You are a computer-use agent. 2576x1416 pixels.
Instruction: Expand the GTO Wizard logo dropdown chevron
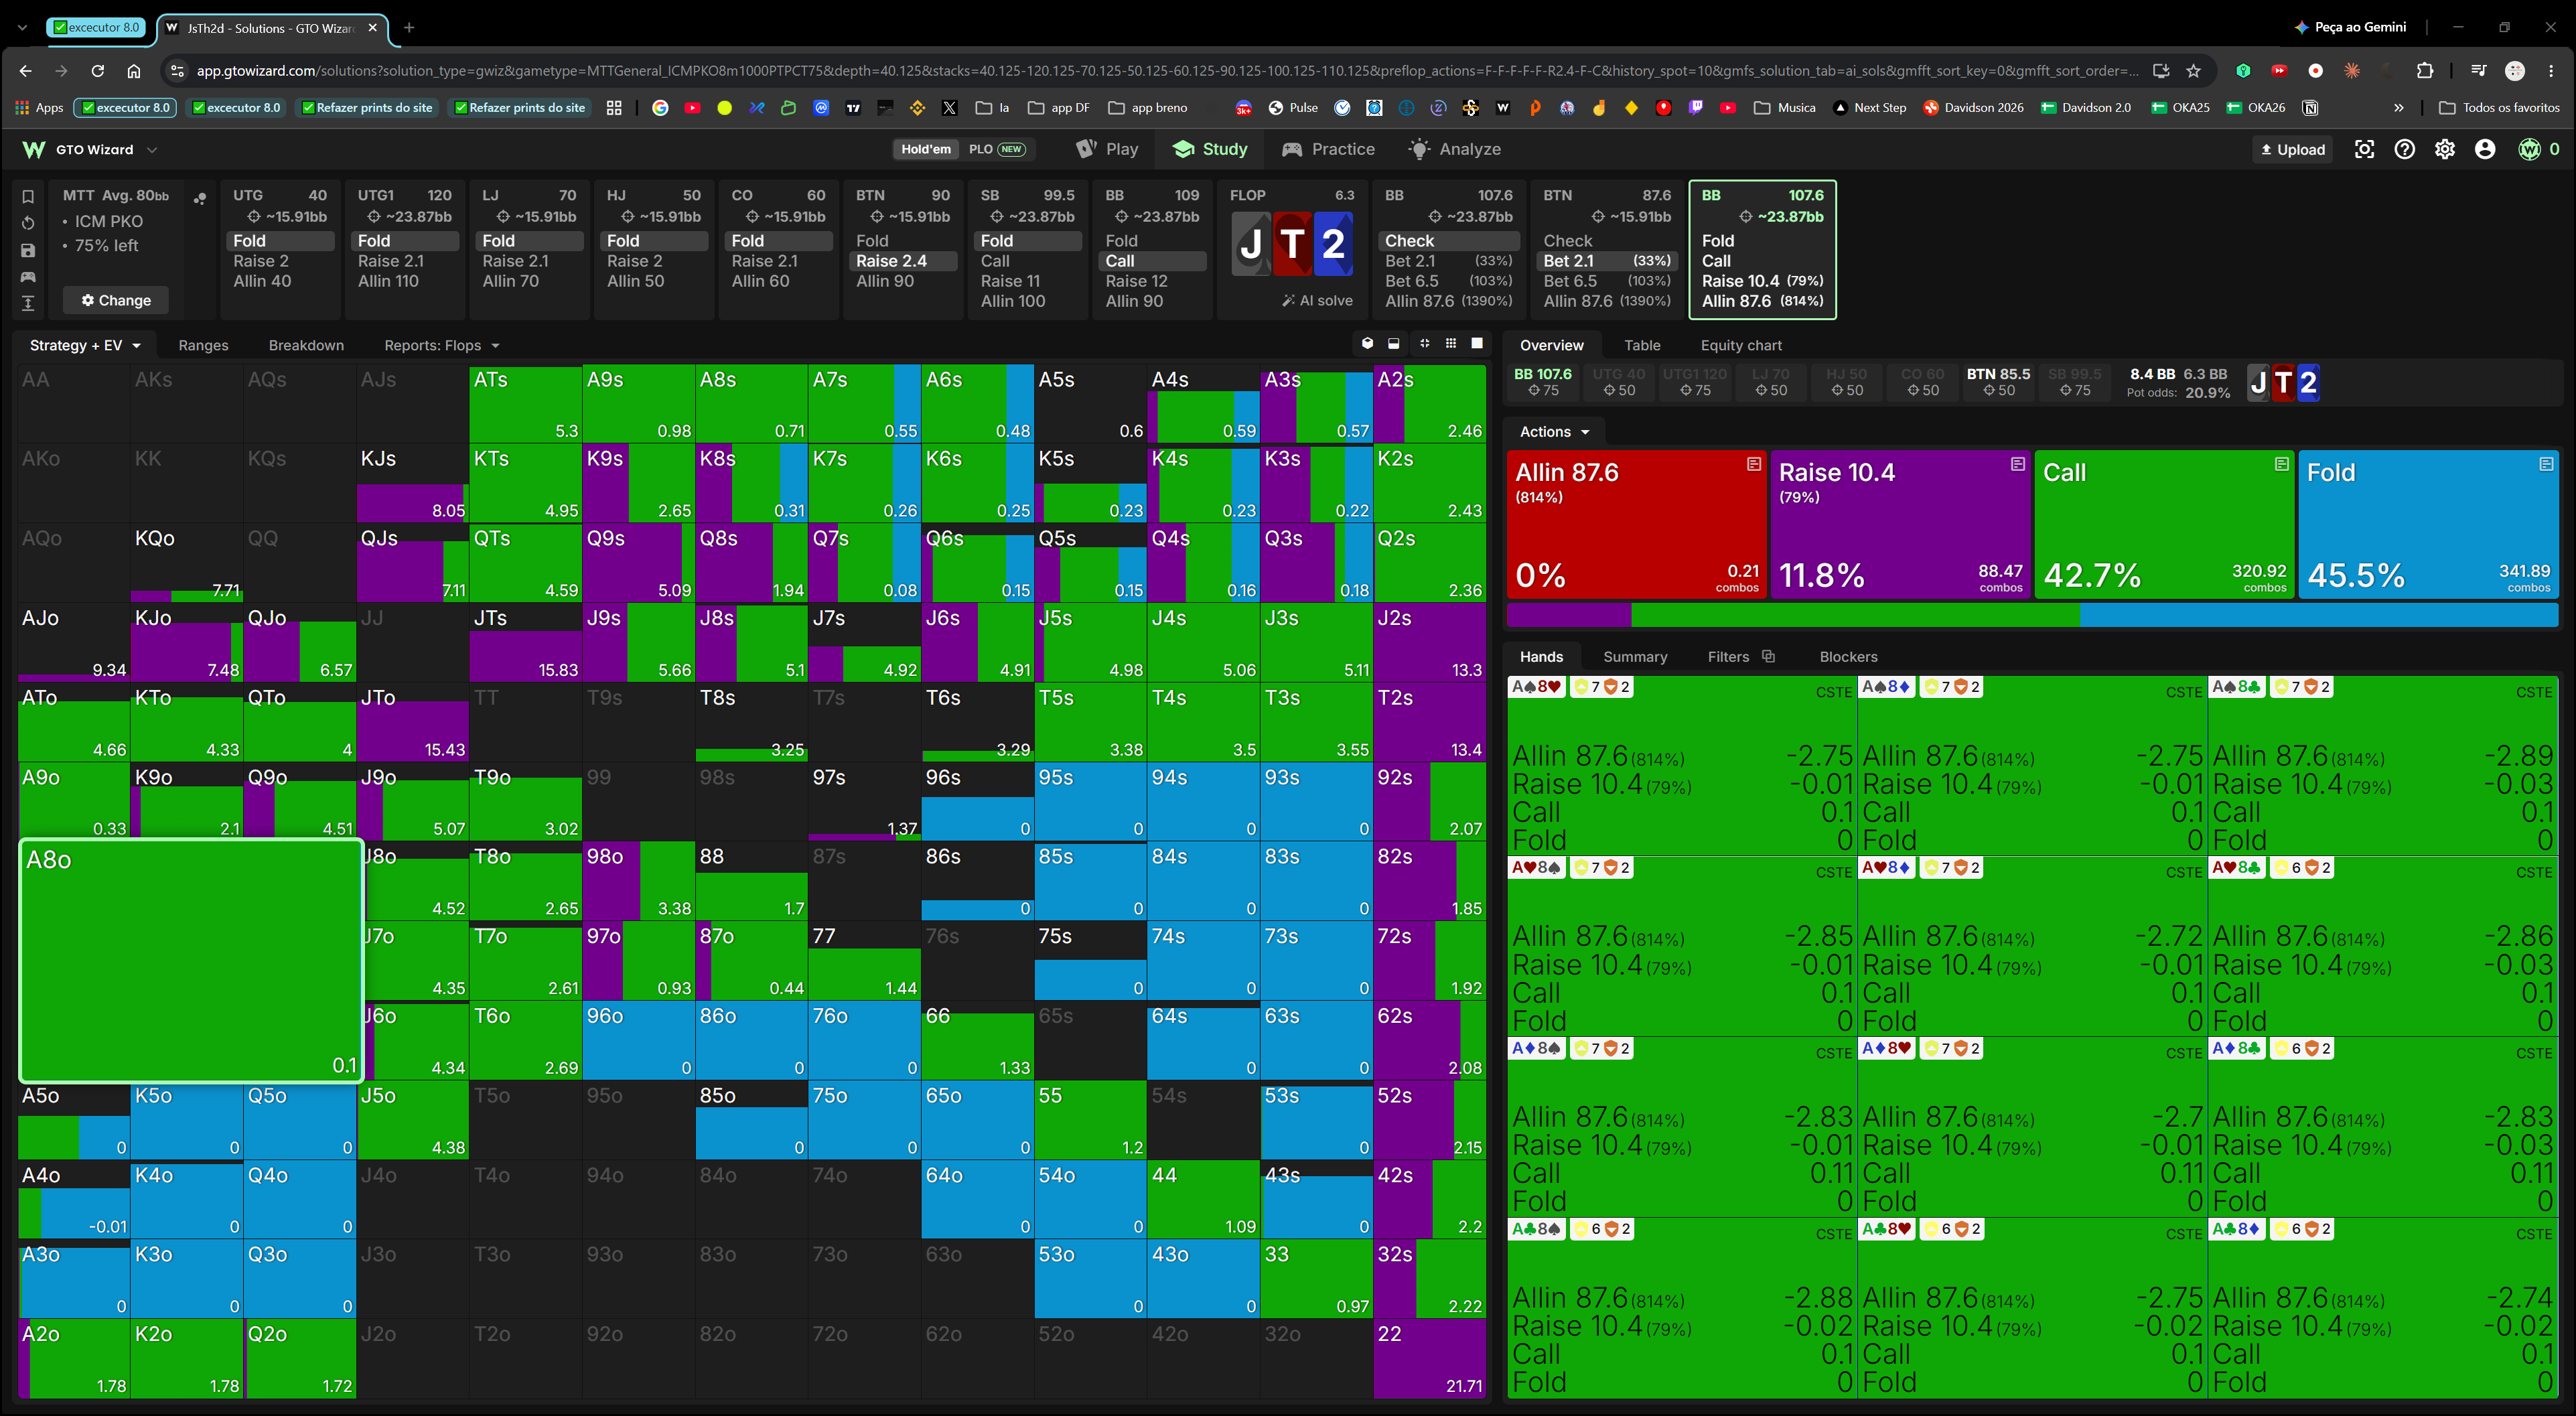click(x=152, y=150)
